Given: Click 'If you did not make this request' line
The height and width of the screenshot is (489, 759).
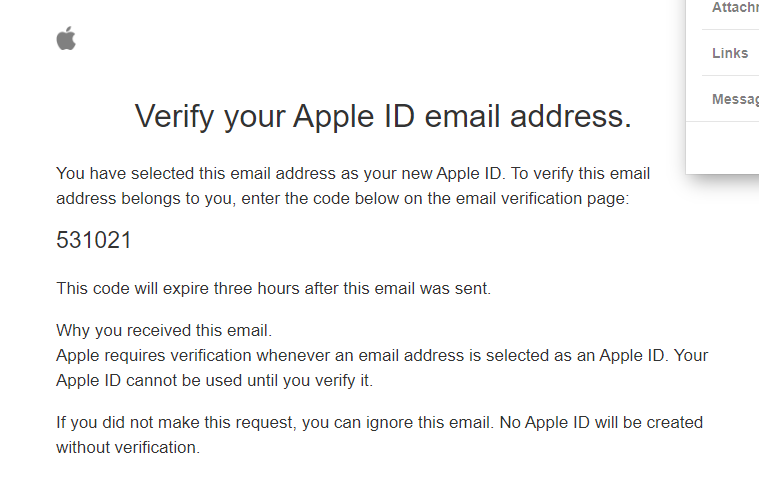Looking at the screenshot, I should point(380,423).
